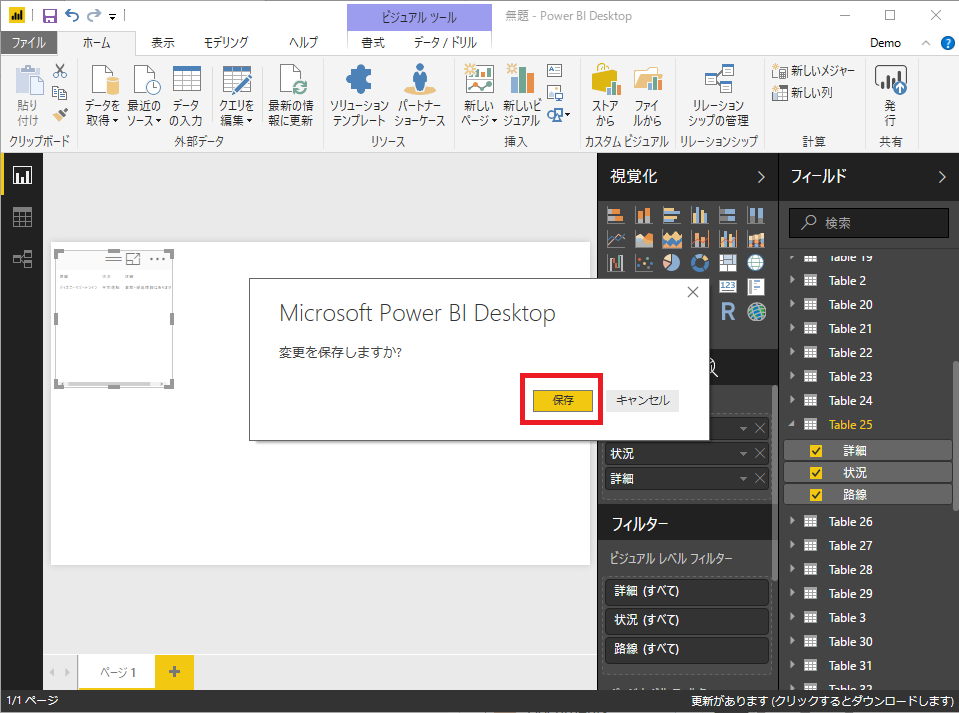Click 新しい列 in the calculation group
Image resolution: width=959 pixels, height=713 pixels.
[802, 93]
